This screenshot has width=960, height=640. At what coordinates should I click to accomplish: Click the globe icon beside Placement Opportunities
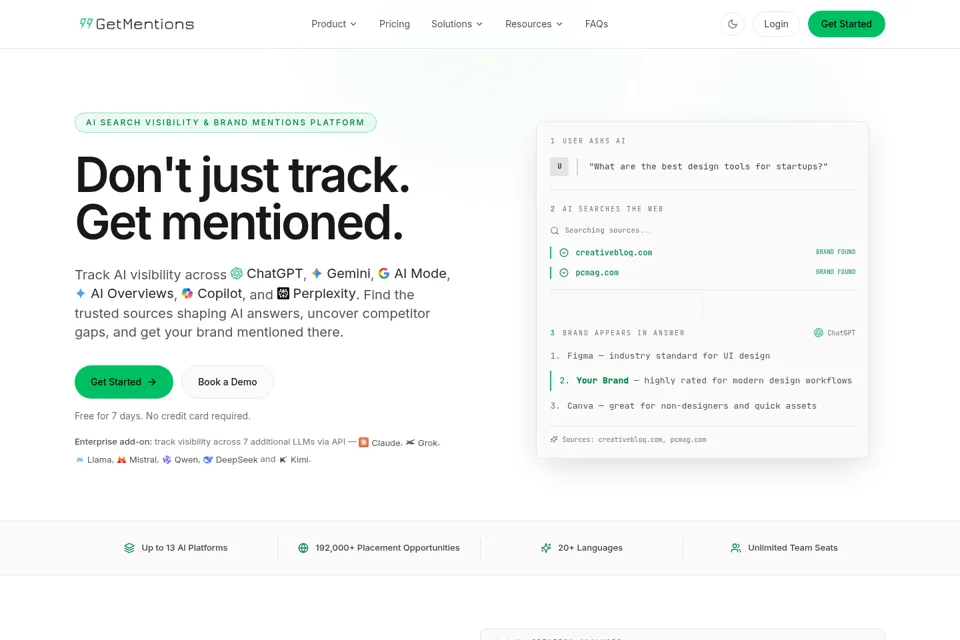pos(303,548)
